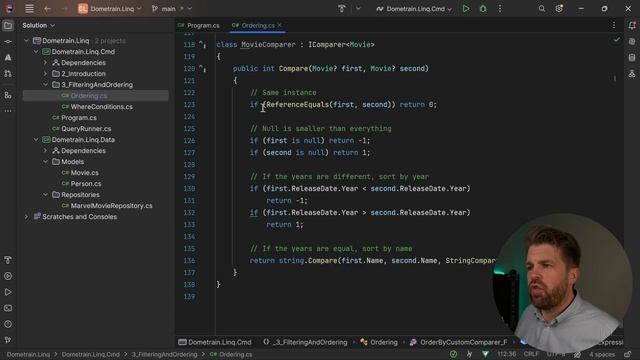Collapse the Dometrain.Linq.Data project node
The height and width of the screenshot is (360, 640).
36,140
